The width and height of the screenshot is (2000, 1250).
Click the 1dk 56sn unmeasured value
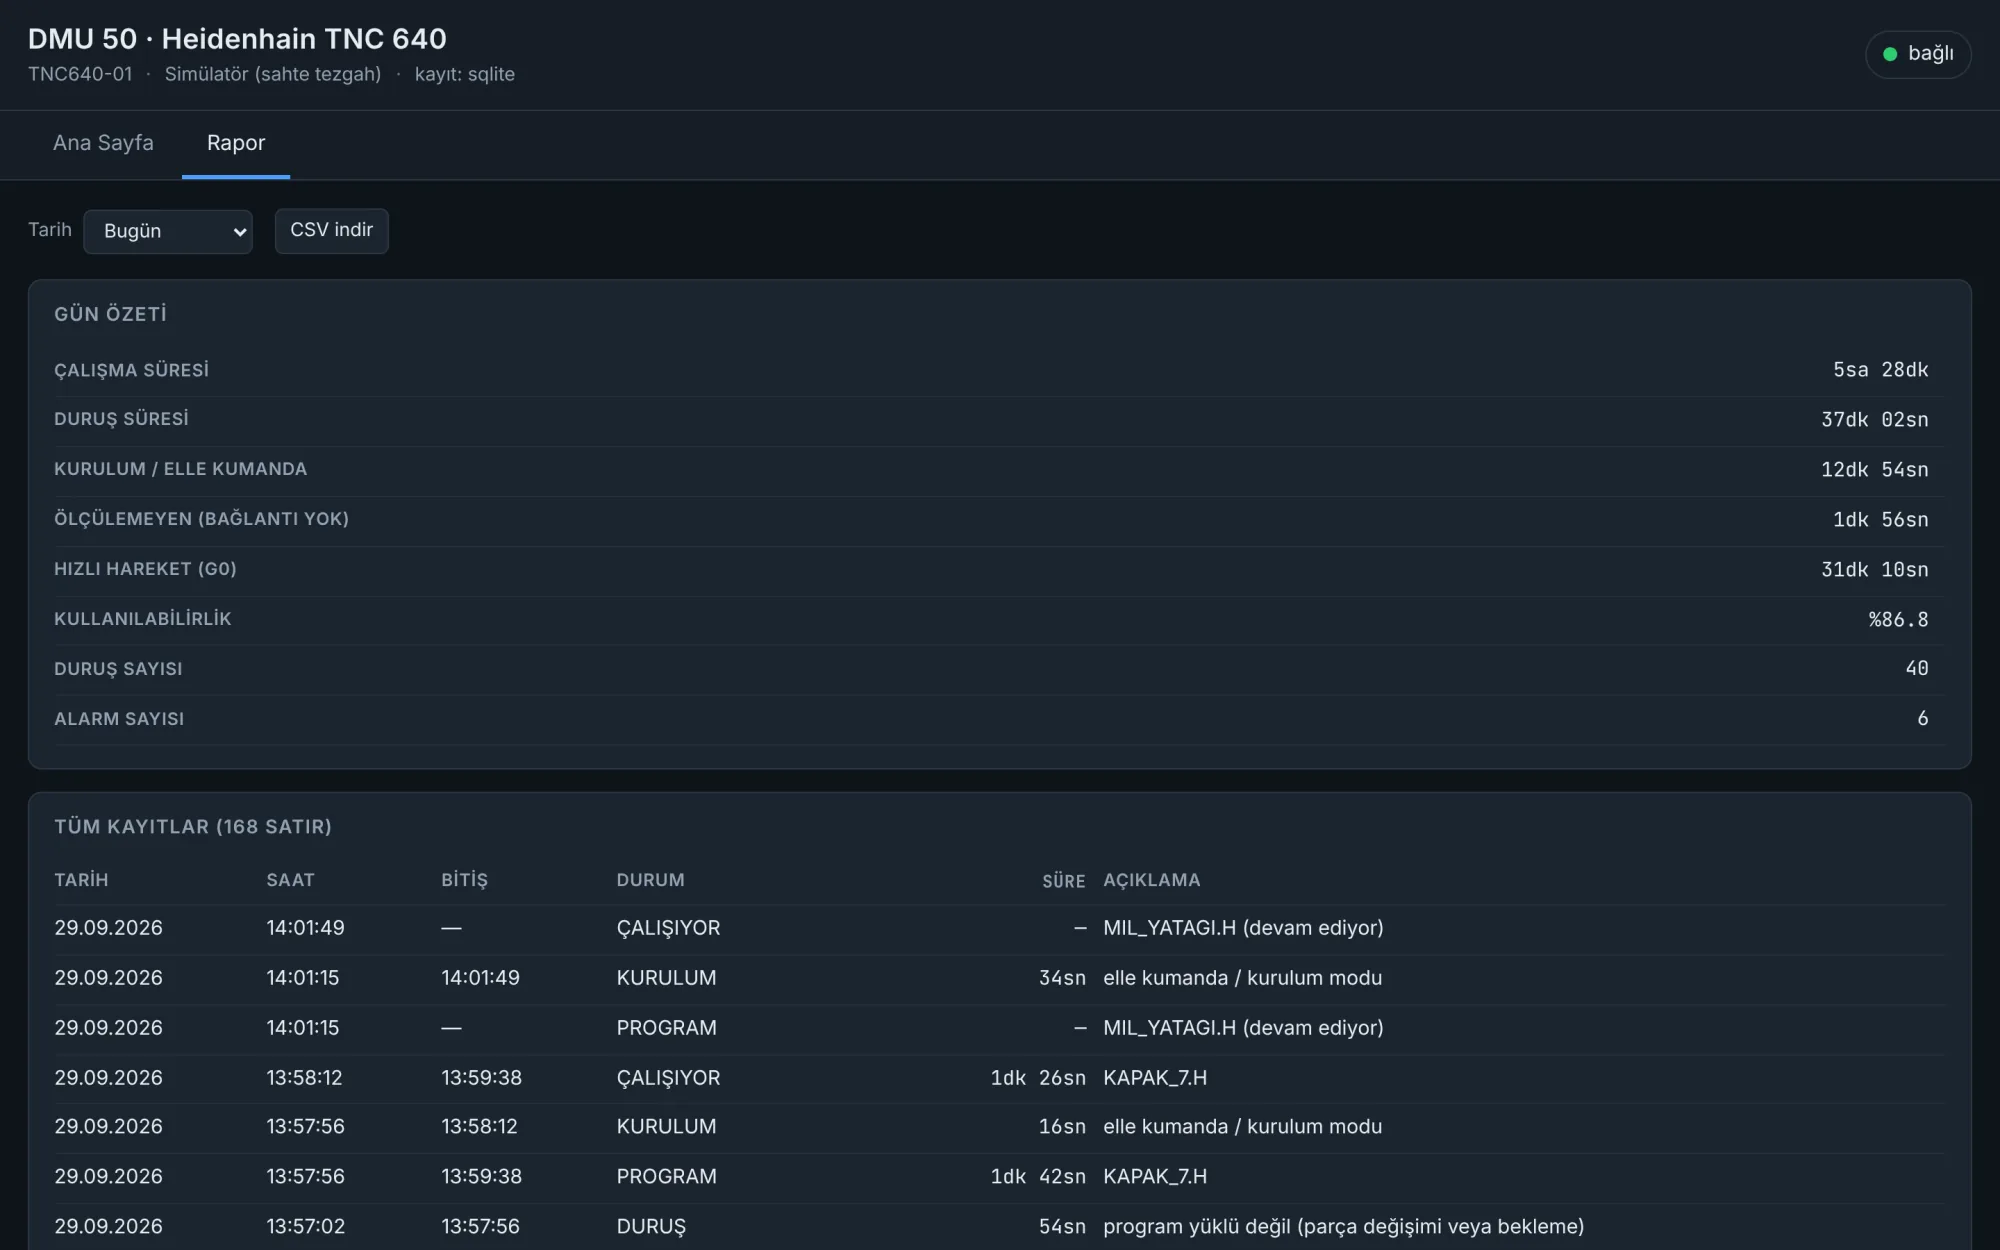pos(1880,520)
